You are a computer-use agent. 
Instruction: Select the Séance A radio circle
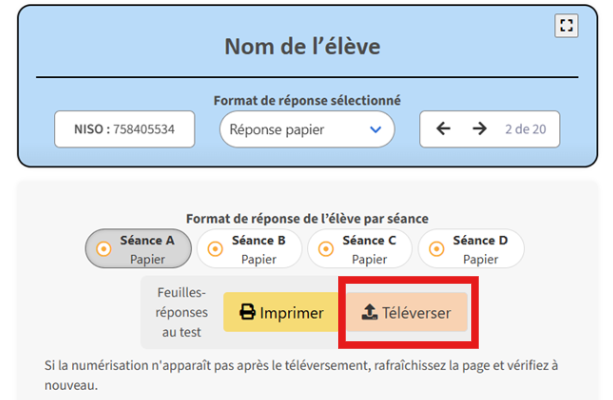point(103,249)
